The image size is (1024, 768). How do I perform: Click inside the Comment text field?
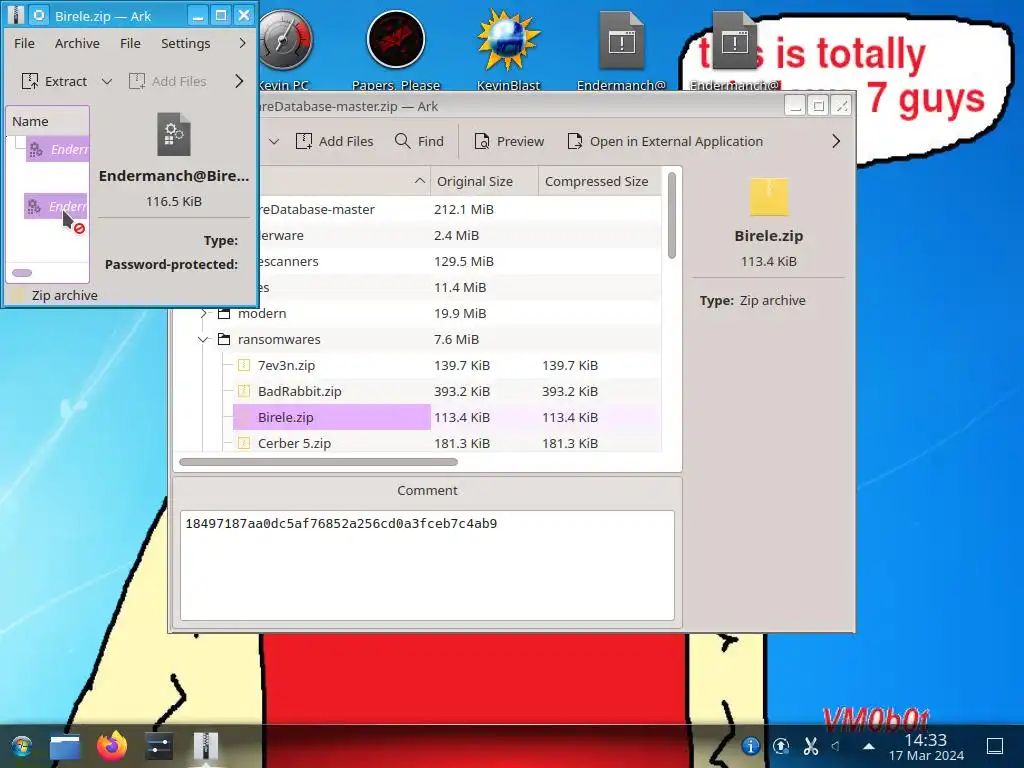tap(427, 566)
